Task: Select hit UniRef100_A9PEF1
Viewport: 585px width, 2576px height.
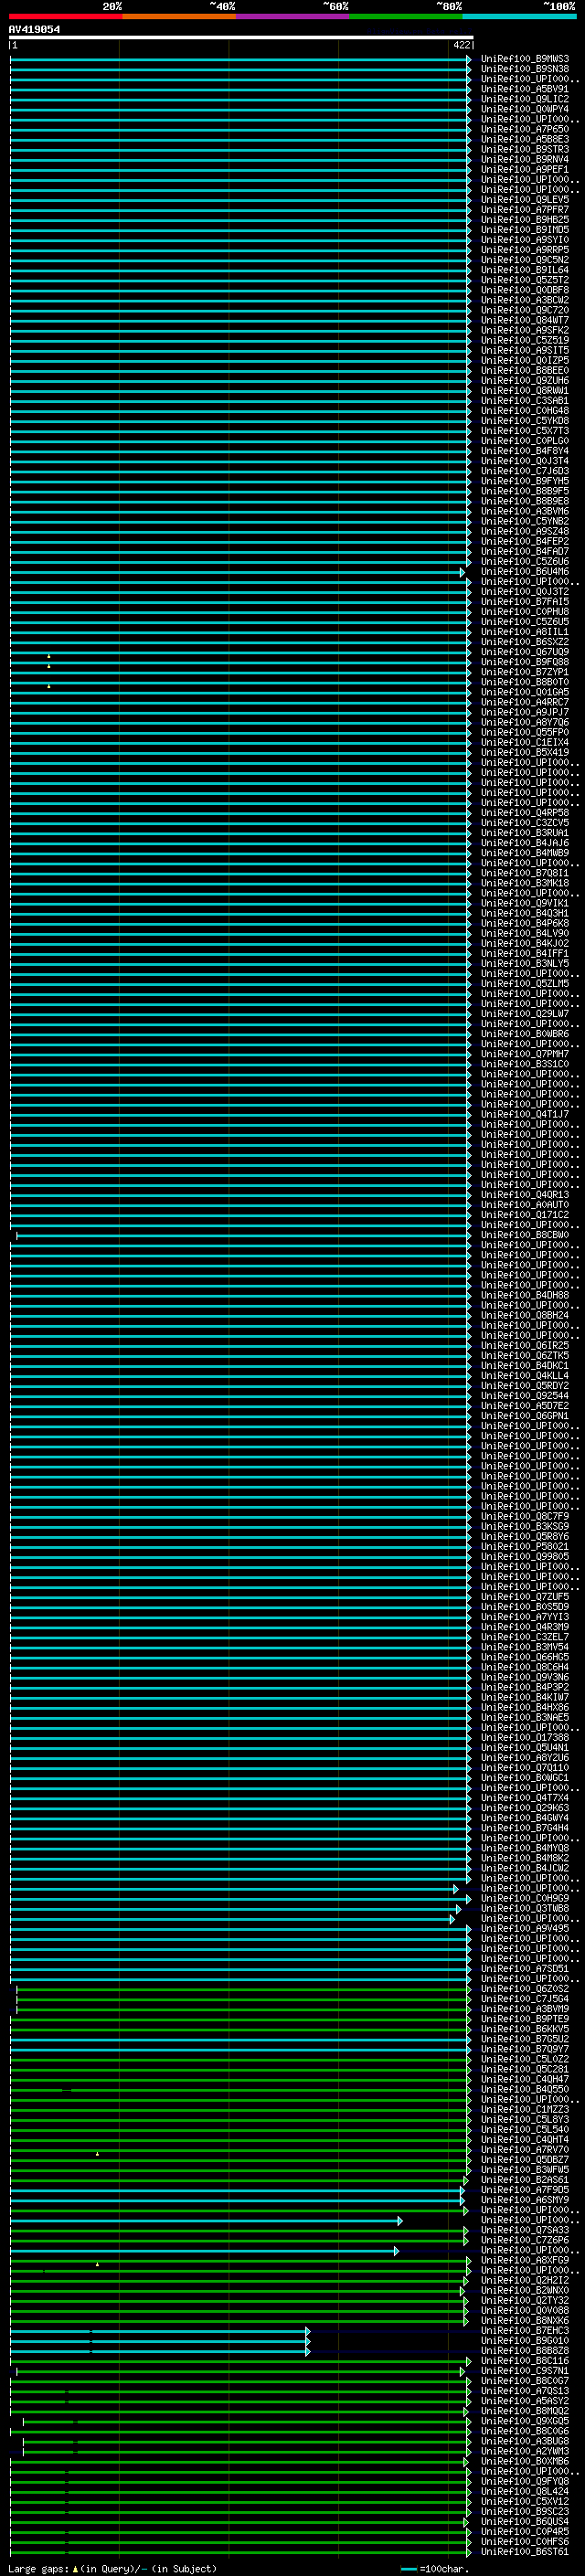Action: coord(524,169)
